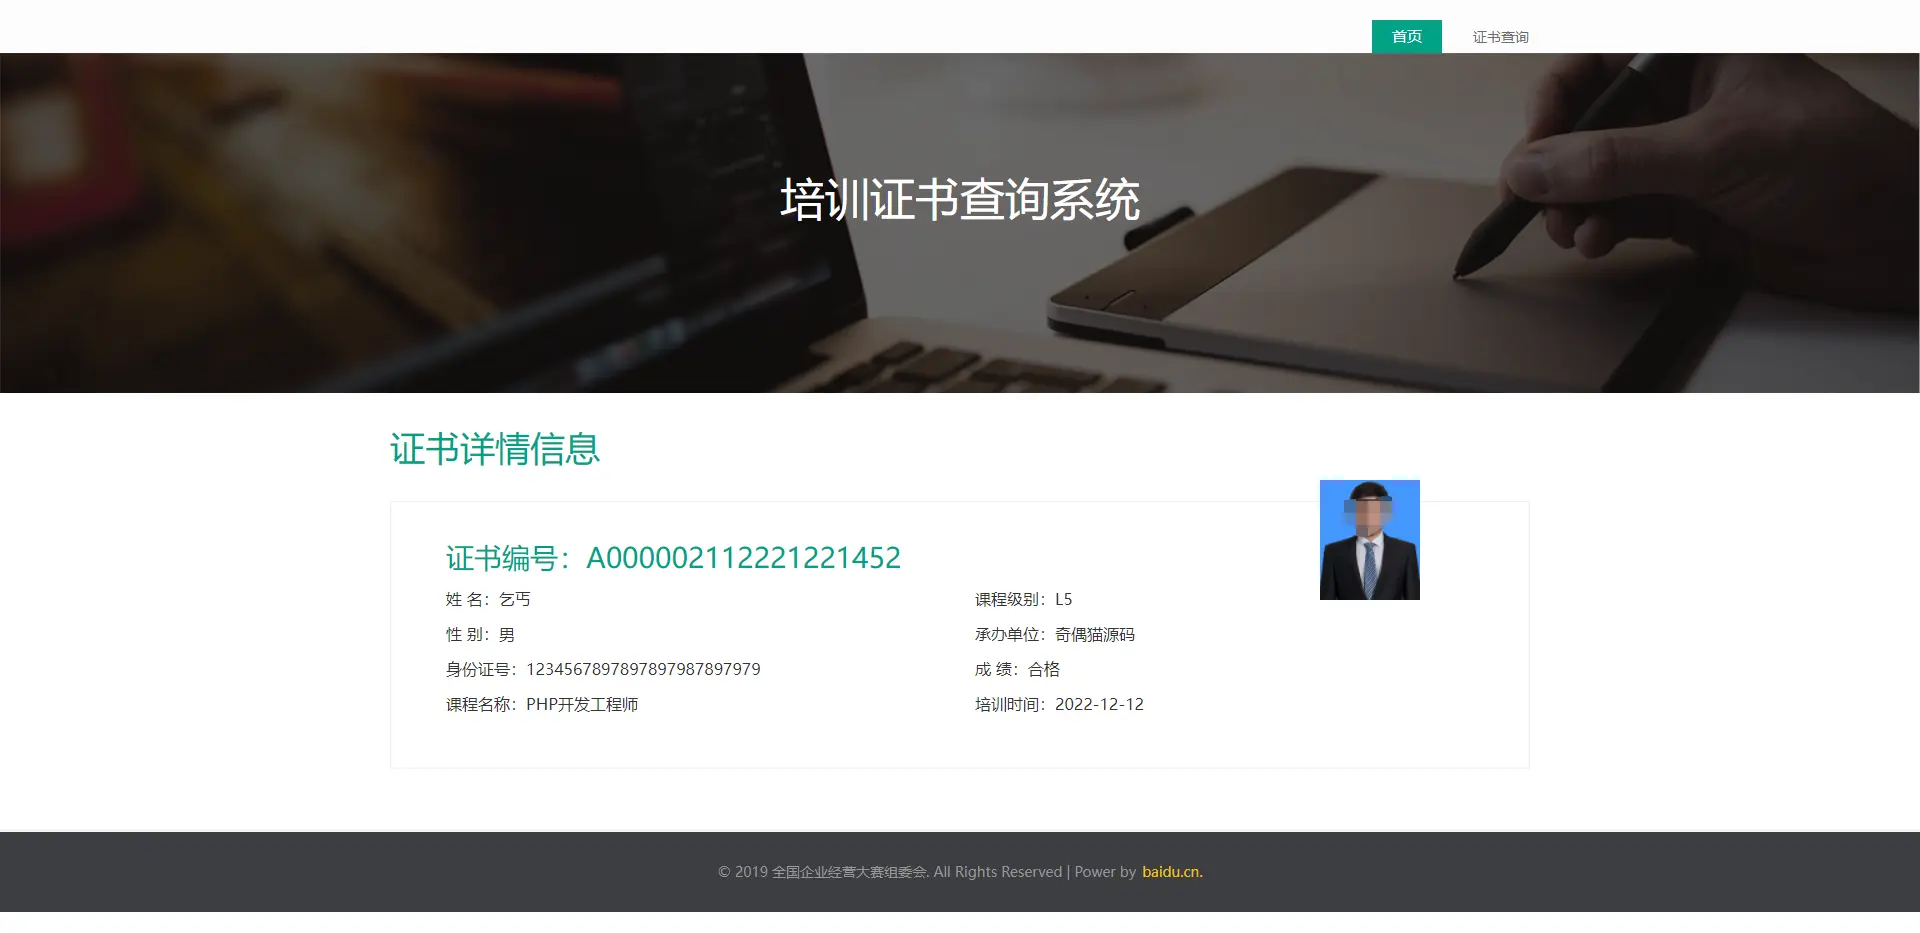Click the gender row 性别：男
The height and width of the screenshot is (933, 1920).
tap(480, 634)
